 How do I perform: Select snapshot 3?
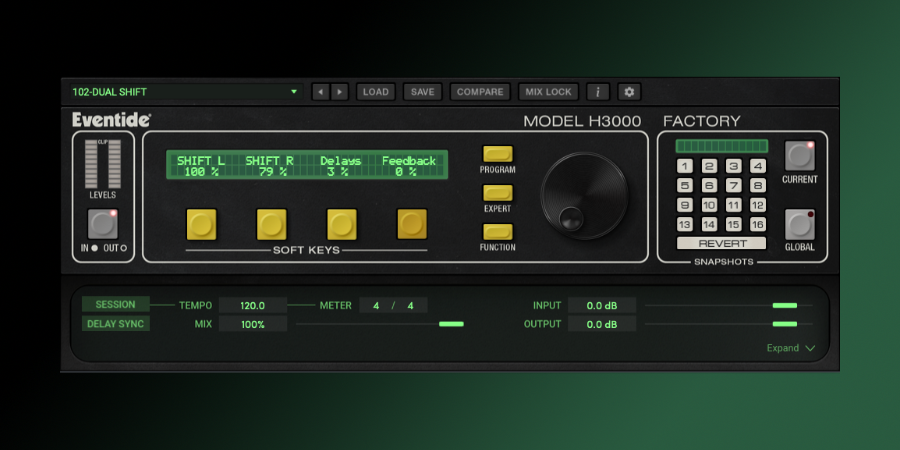[x=734, y=166]
